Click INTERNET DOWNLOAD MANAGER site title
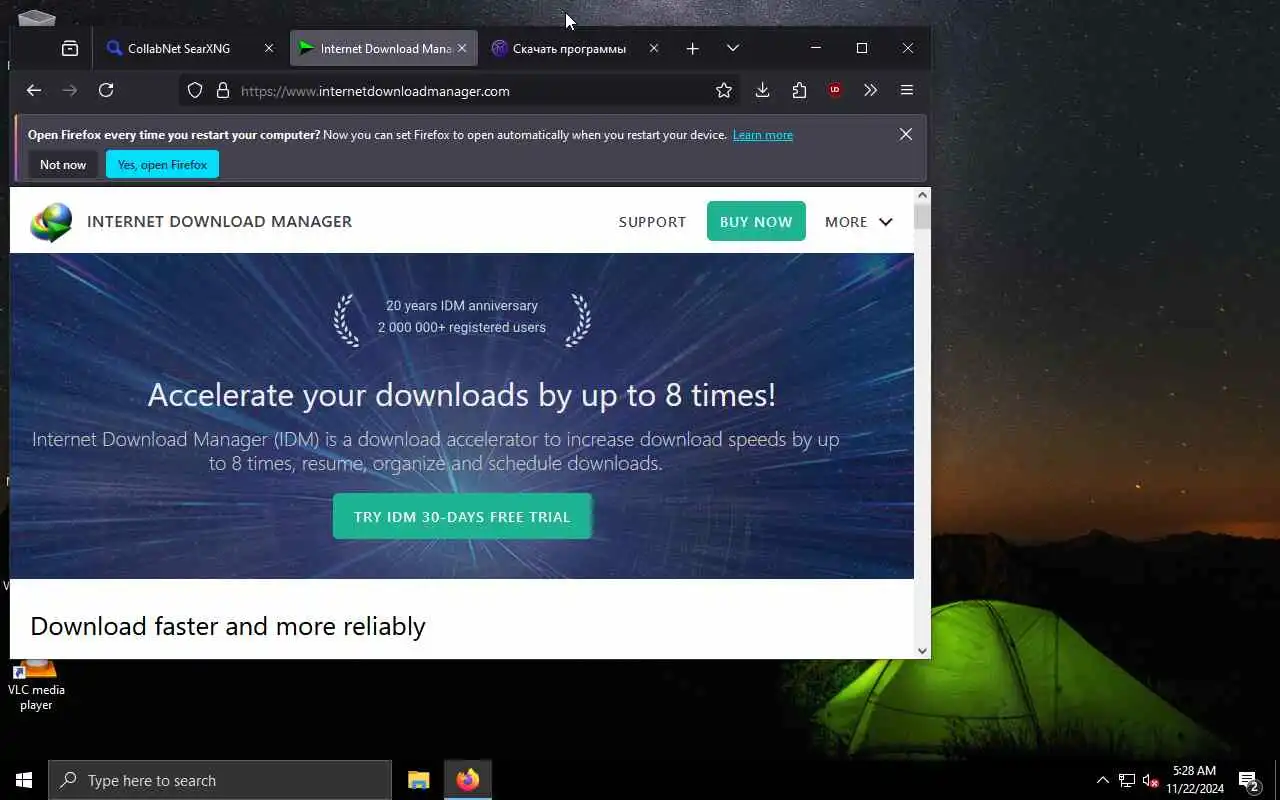Screen dimensions: 1280x800 [220, 222]
